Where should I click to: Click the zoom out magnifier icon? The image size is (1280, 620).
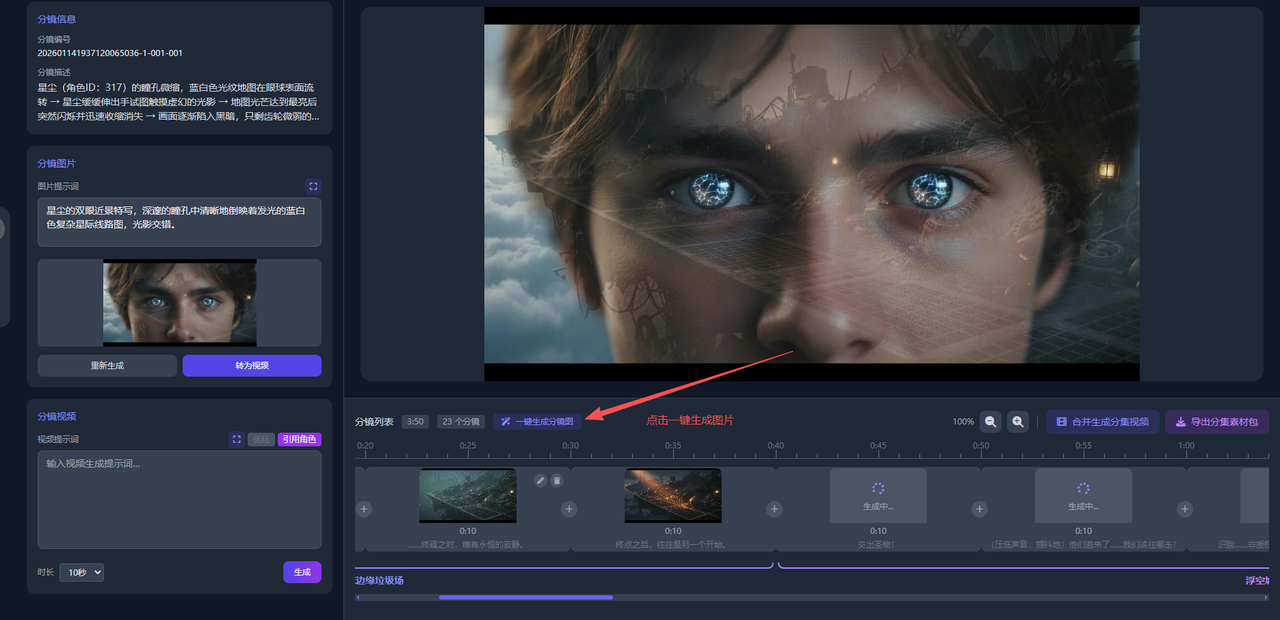pyautogui.click(x=990, y=422)
